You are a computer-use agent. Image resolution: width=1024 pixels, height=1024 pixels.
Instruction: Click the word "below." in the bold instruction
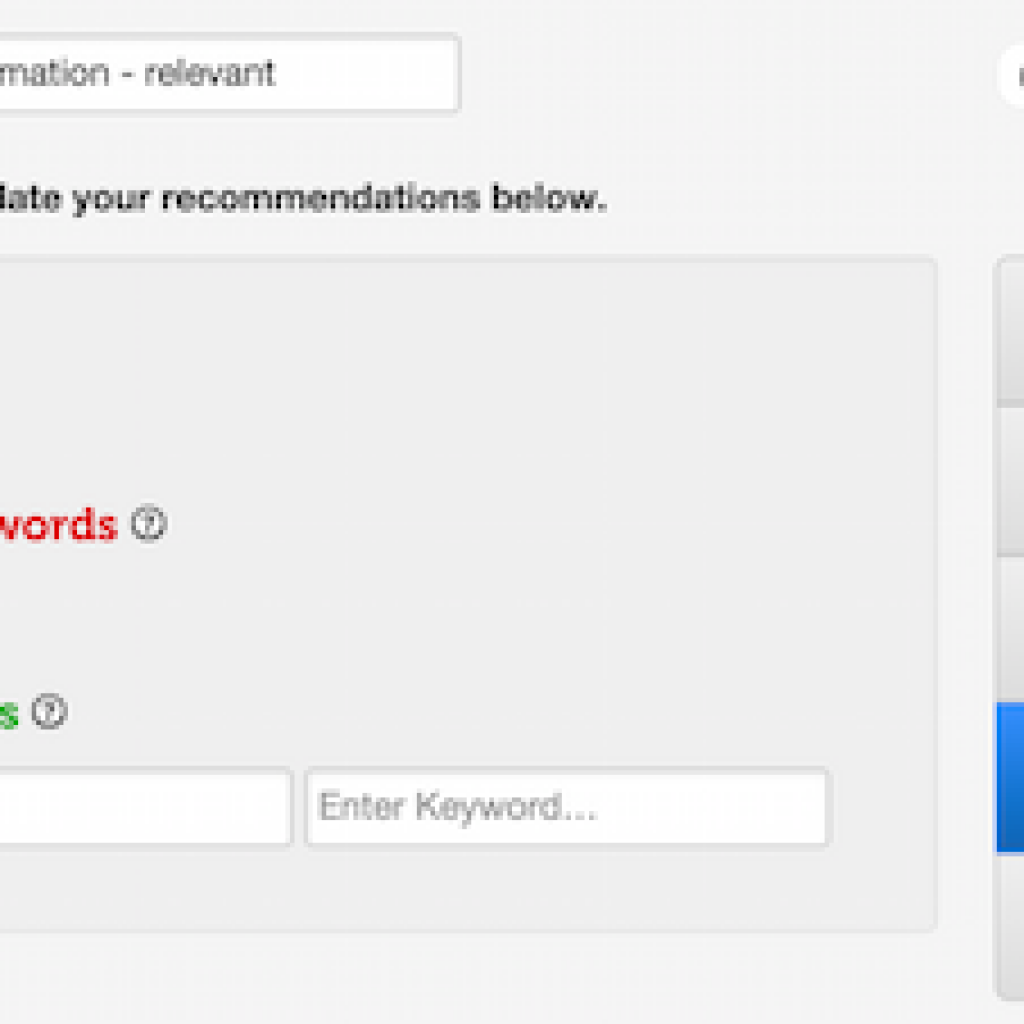548,198
